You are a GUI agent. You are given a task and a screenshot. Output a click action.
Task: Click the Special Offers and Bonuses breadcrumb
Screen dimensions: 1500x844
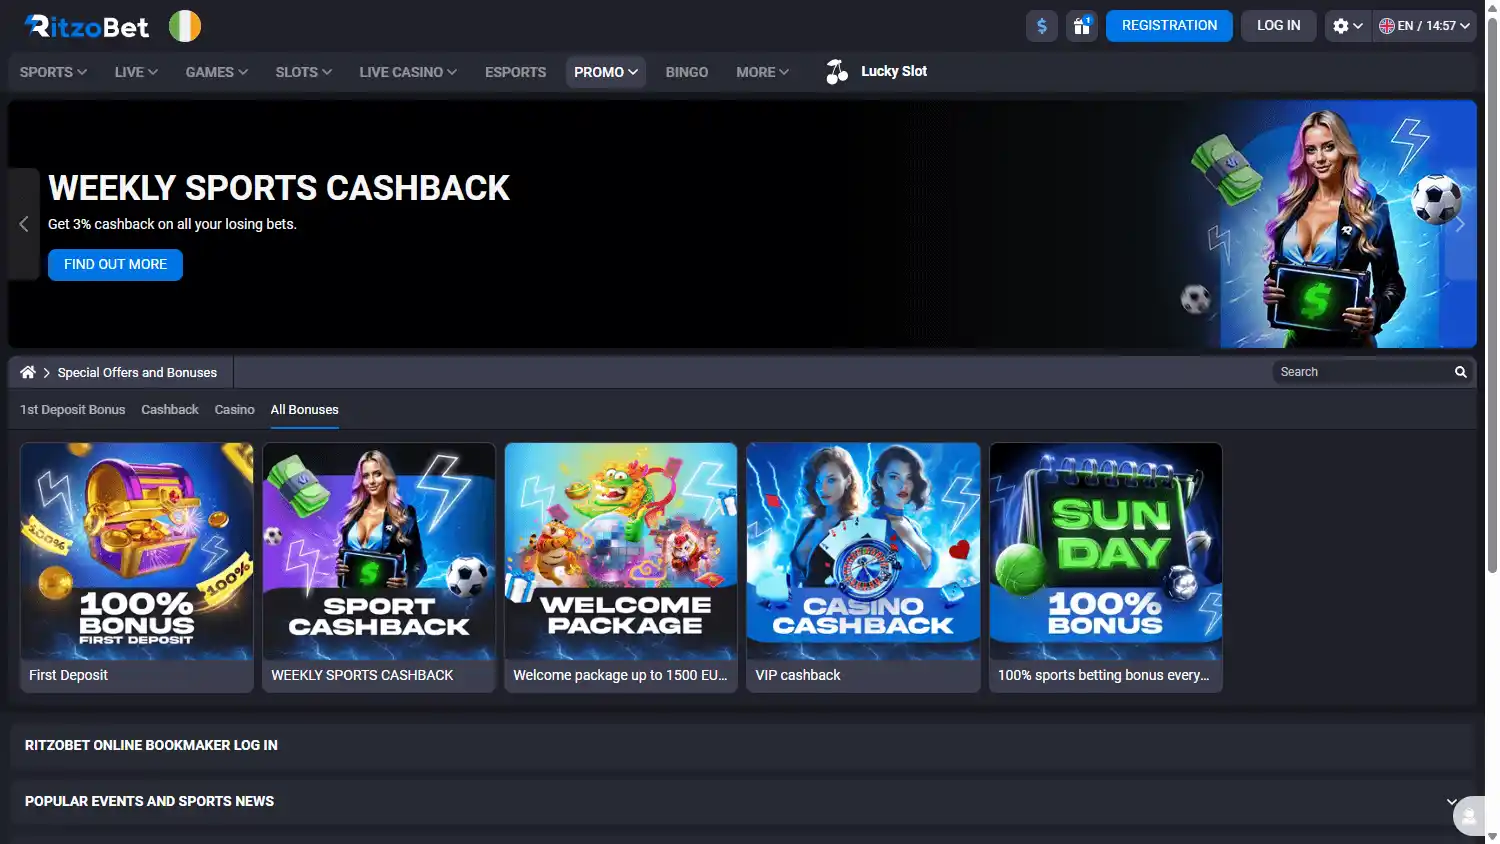[137, 372]
